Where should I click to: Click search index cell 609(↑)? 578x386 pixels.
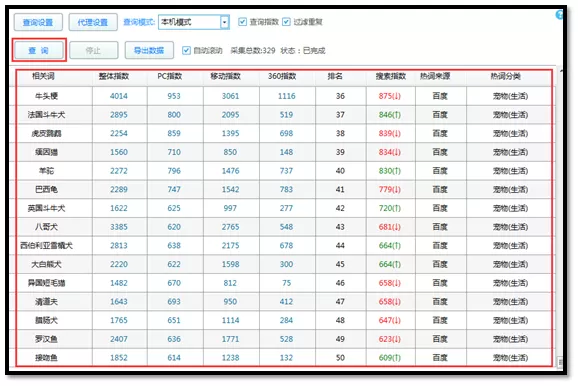tap(390, 358)
